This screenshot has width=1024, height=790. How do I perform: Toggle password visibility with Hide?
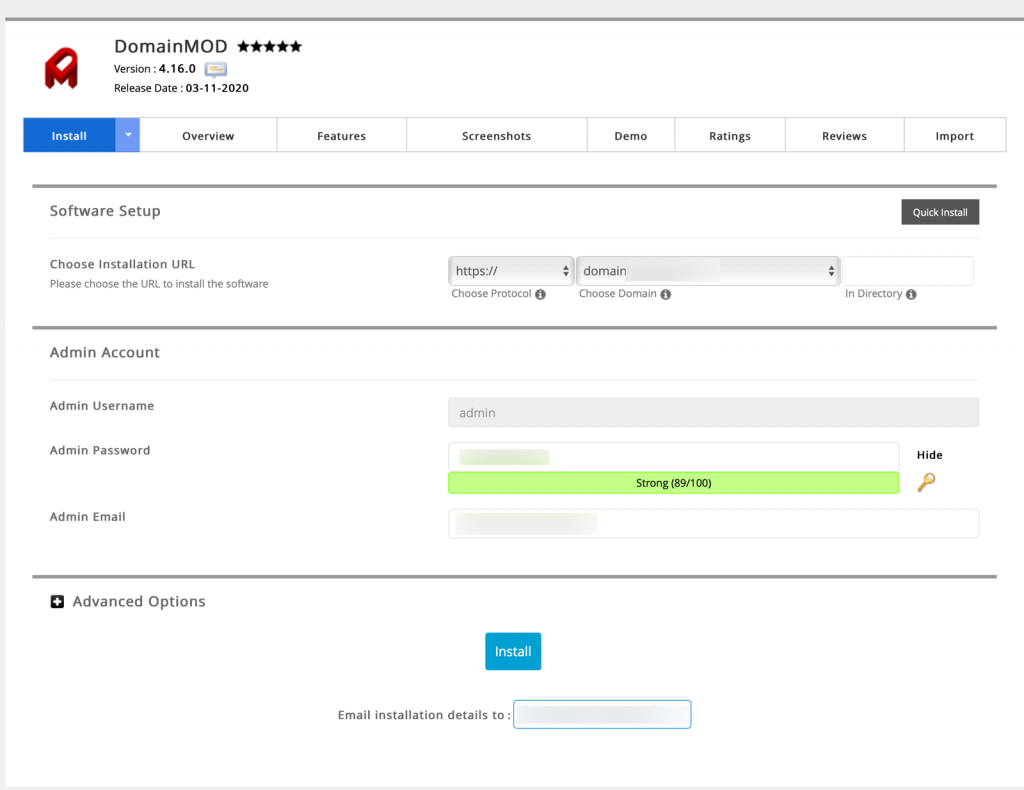(x=929, y=455)
